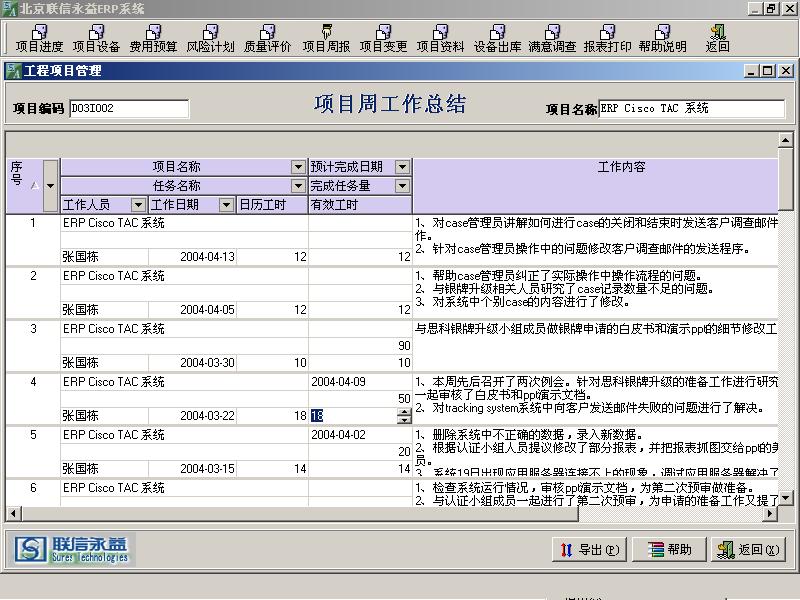Click the vertical scrollbar up arrow
Screen dimensions: 800x600
click(x=786, y=140)
